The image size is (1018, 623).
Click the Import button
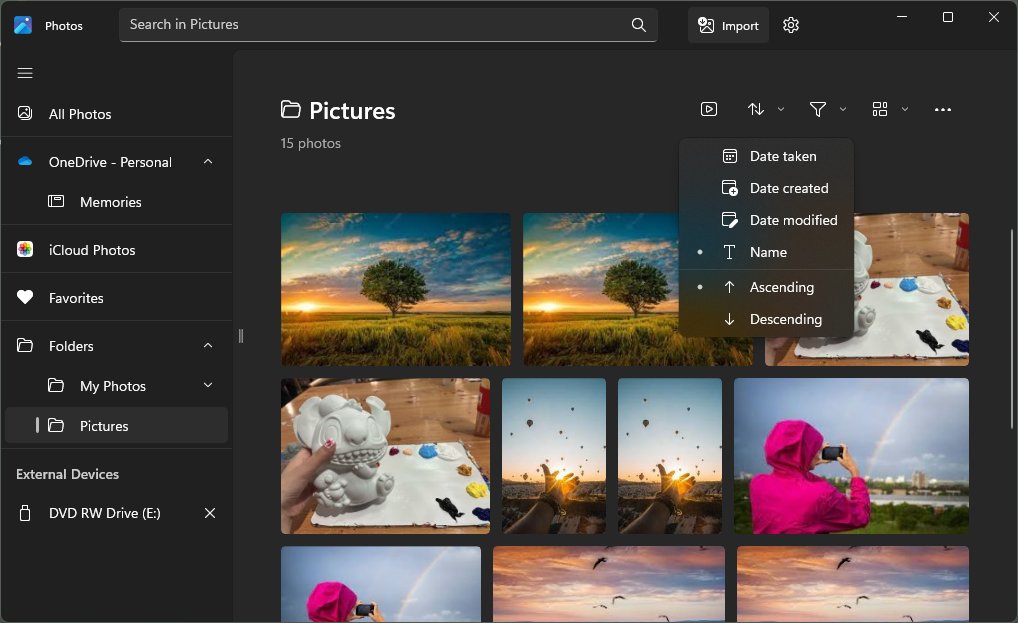pyautogui.click(x=728, y=25)
